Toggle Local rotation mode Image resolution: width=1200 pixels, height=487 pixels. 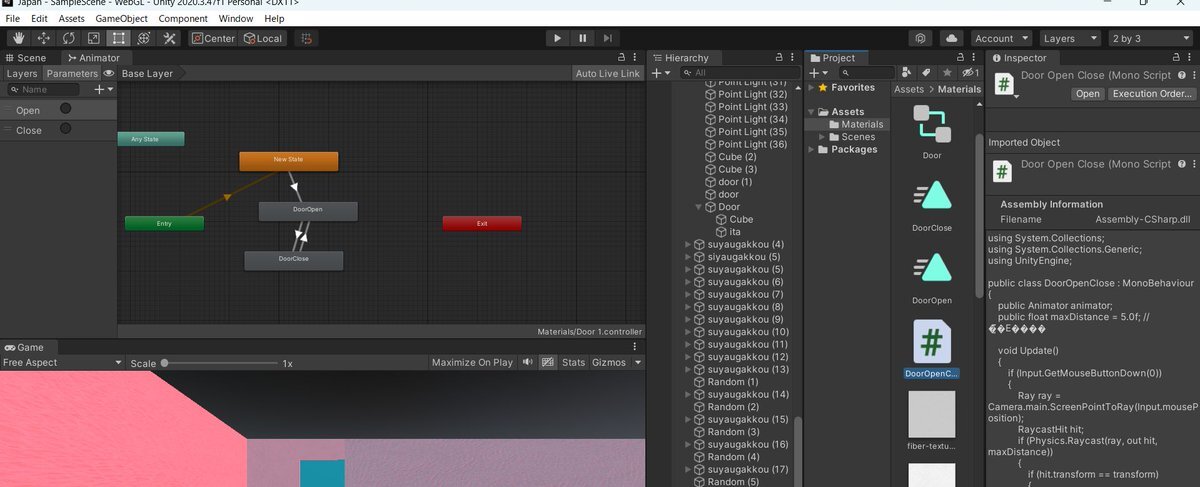pos(262,38)
